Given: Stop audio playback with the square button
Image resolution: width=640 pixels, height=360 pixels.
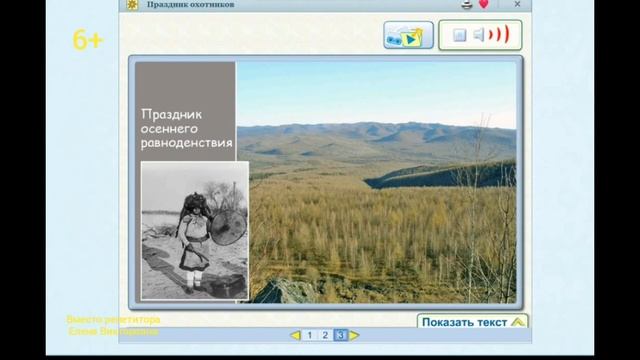Looking at the screenshot, I should click(x=460, y=35).
